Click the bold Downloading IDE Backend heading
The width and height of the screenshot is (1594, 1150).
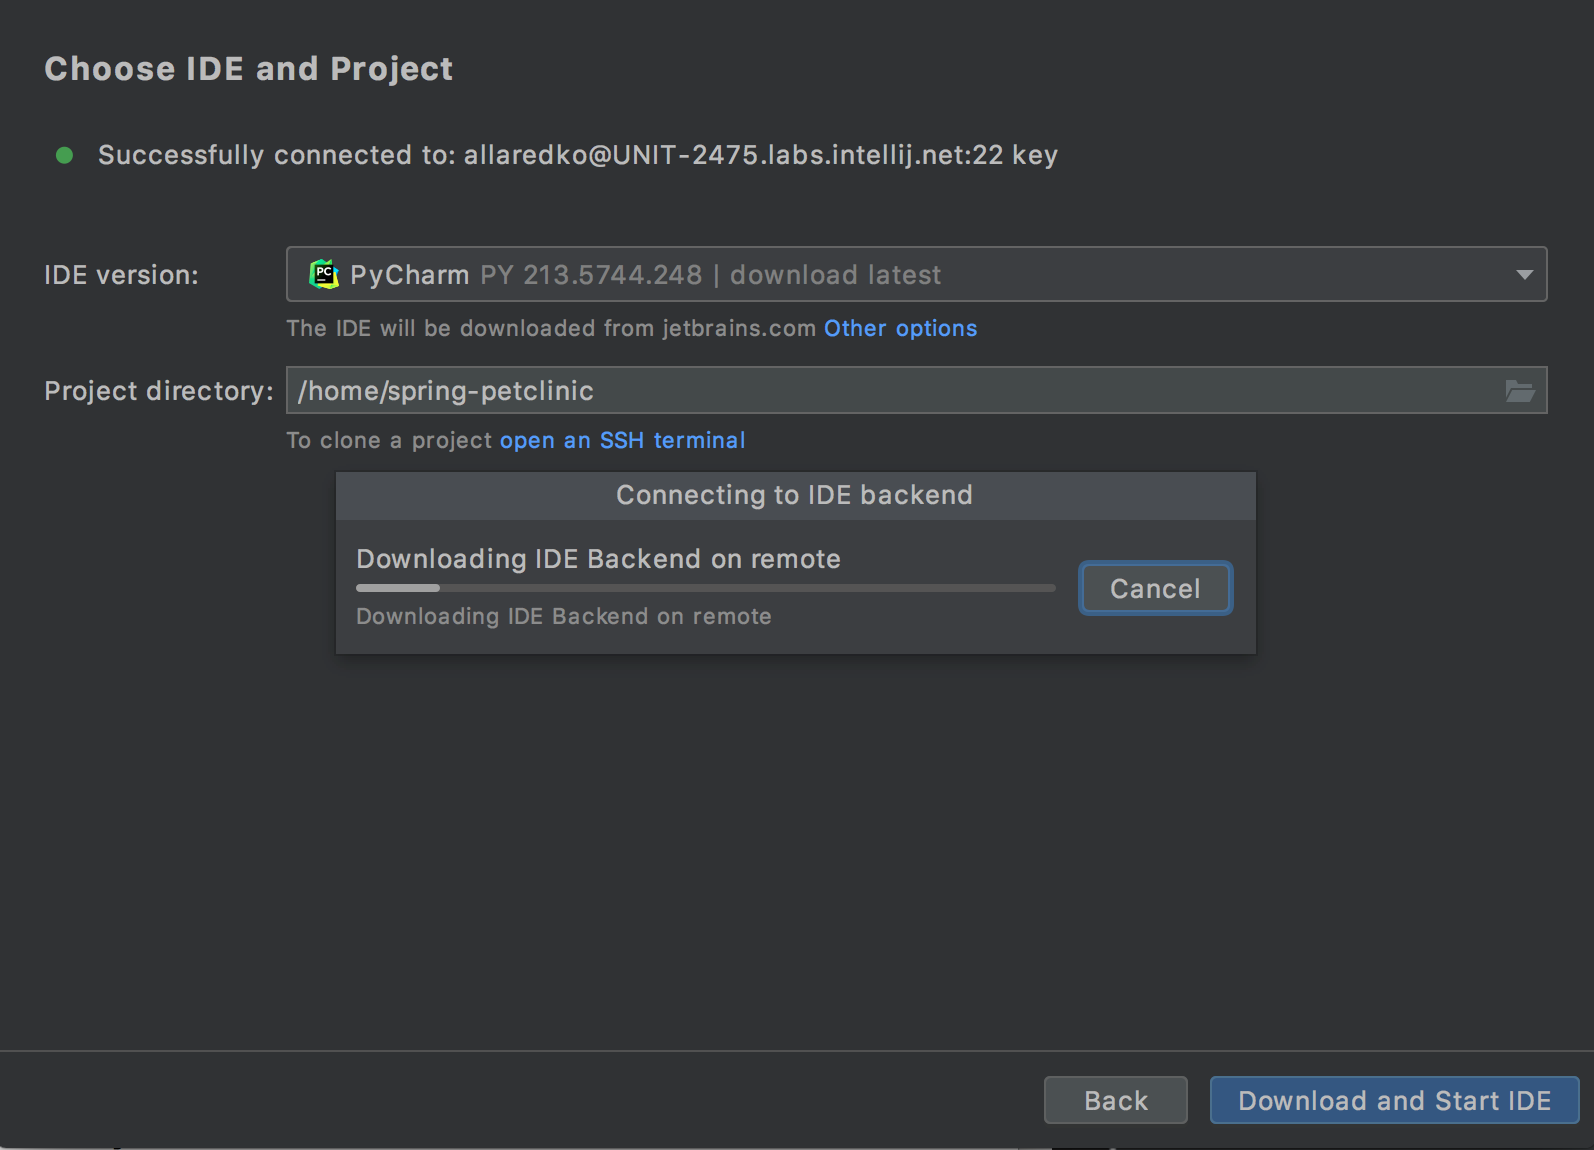pyautogui.click(x=598, y=559)
